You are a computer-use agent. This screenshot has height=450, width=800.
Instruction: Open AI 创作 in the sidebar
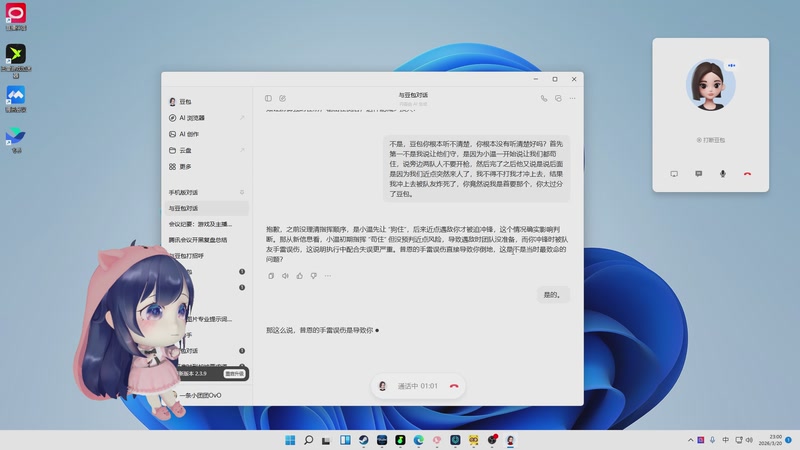(207, 134)
